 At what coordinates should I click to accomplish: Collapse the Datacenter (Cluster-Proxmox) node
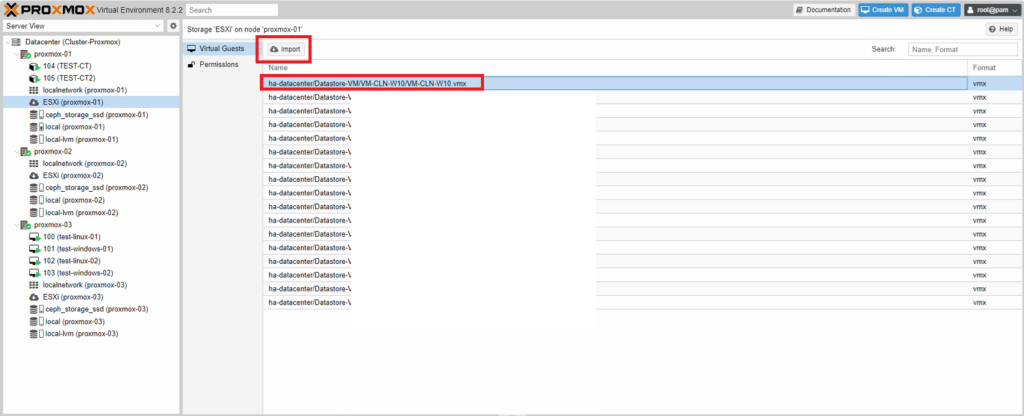(x=8, y=42)
